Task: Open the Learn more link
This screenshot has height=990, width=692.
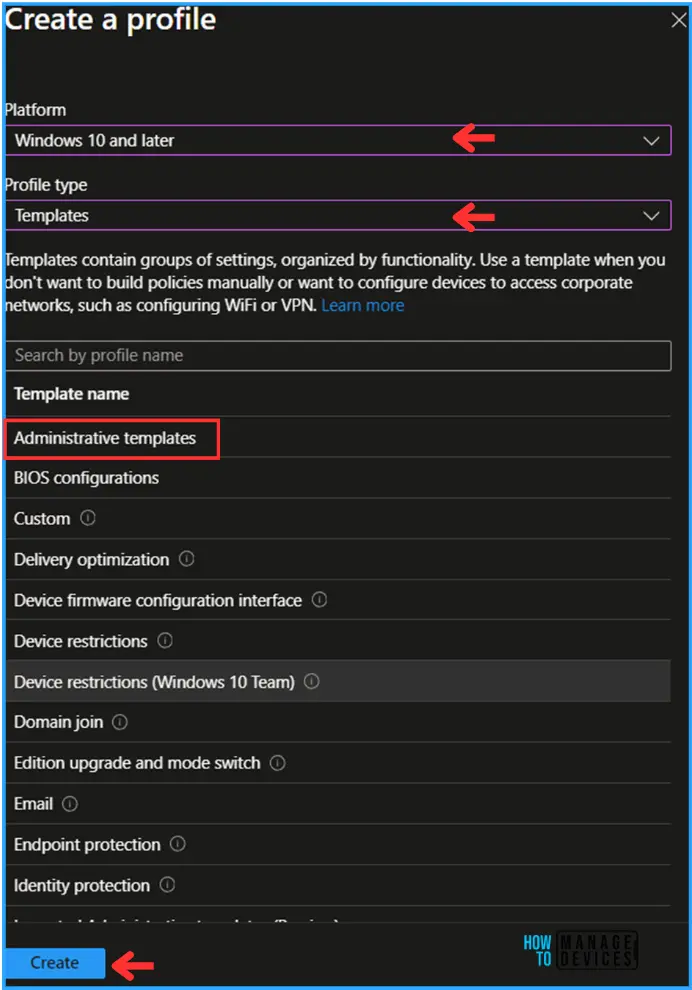Action: click(363, 305)
